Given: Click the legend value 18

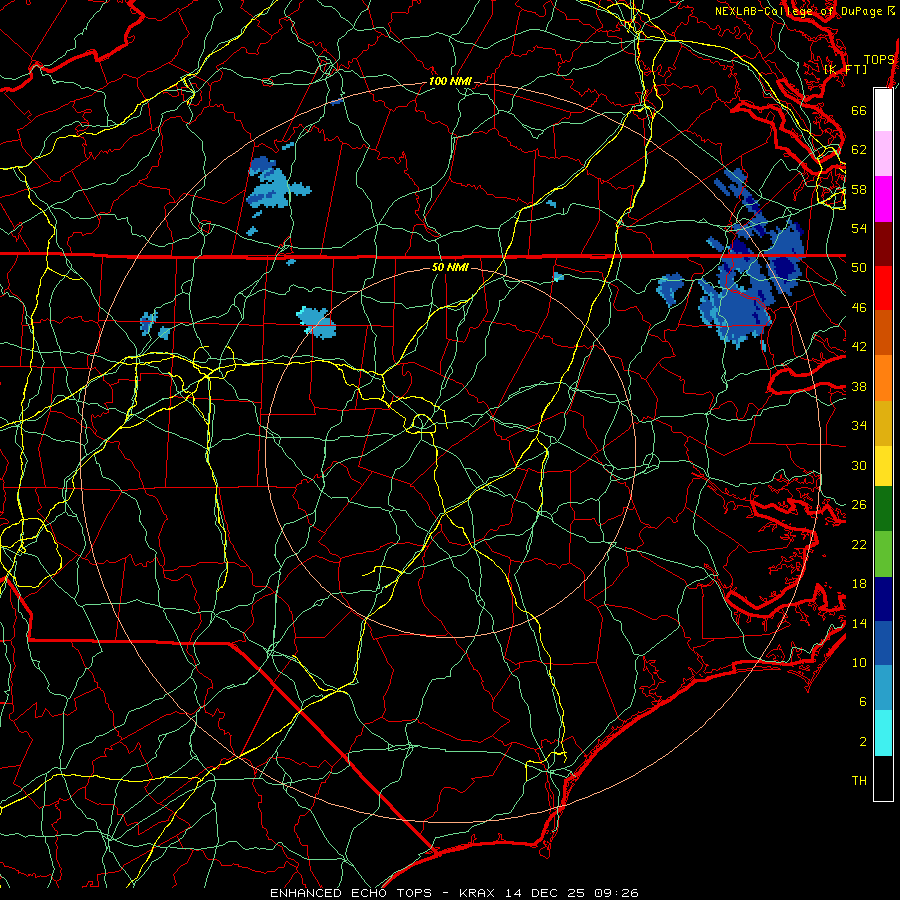Looking at the screenshot, I should click(859, 584).
